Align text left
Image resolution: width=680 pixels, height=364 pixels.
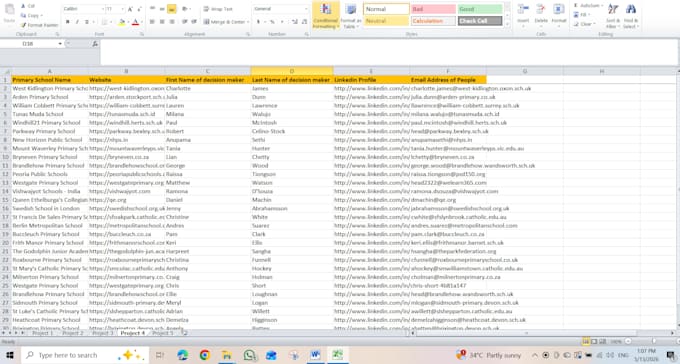152,22
